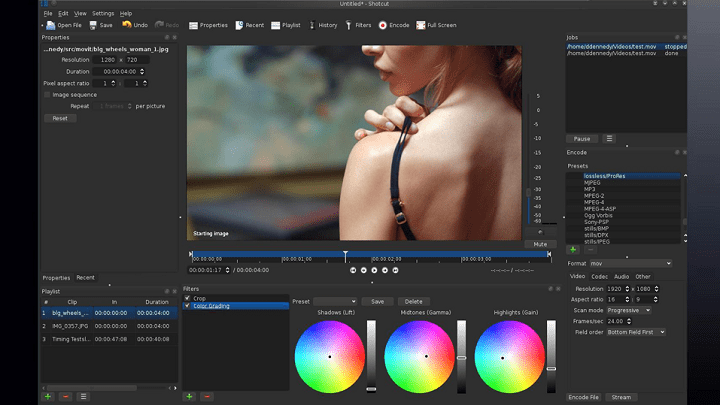Open the filter Preset dropdown
Viewport: 720px width, 405px height.
pyautogui.click(x=335, y=301)
